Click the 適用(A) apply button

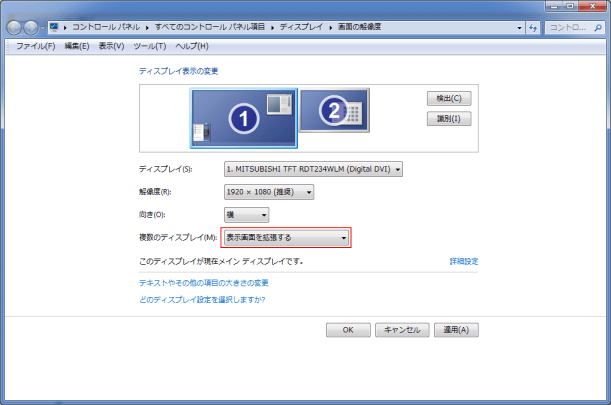(456, 330)
